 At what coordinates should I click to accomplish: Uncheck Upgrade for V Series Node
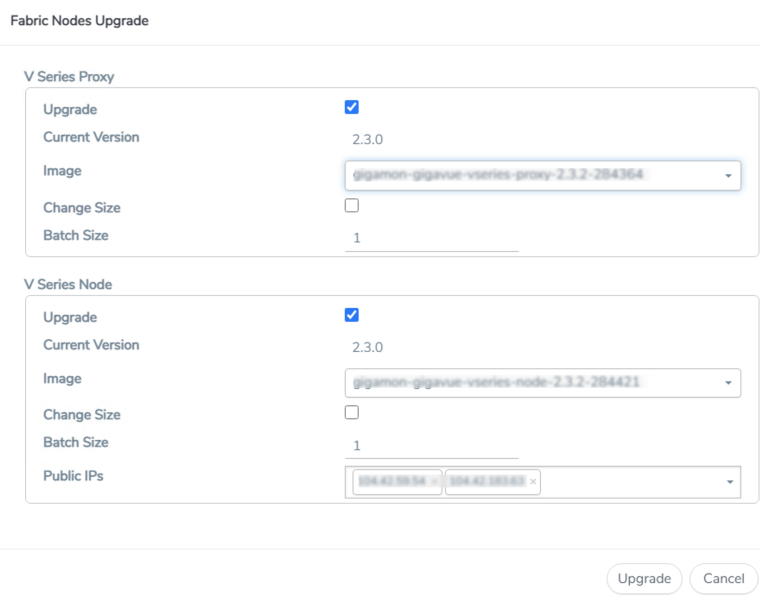coord(351,315)
